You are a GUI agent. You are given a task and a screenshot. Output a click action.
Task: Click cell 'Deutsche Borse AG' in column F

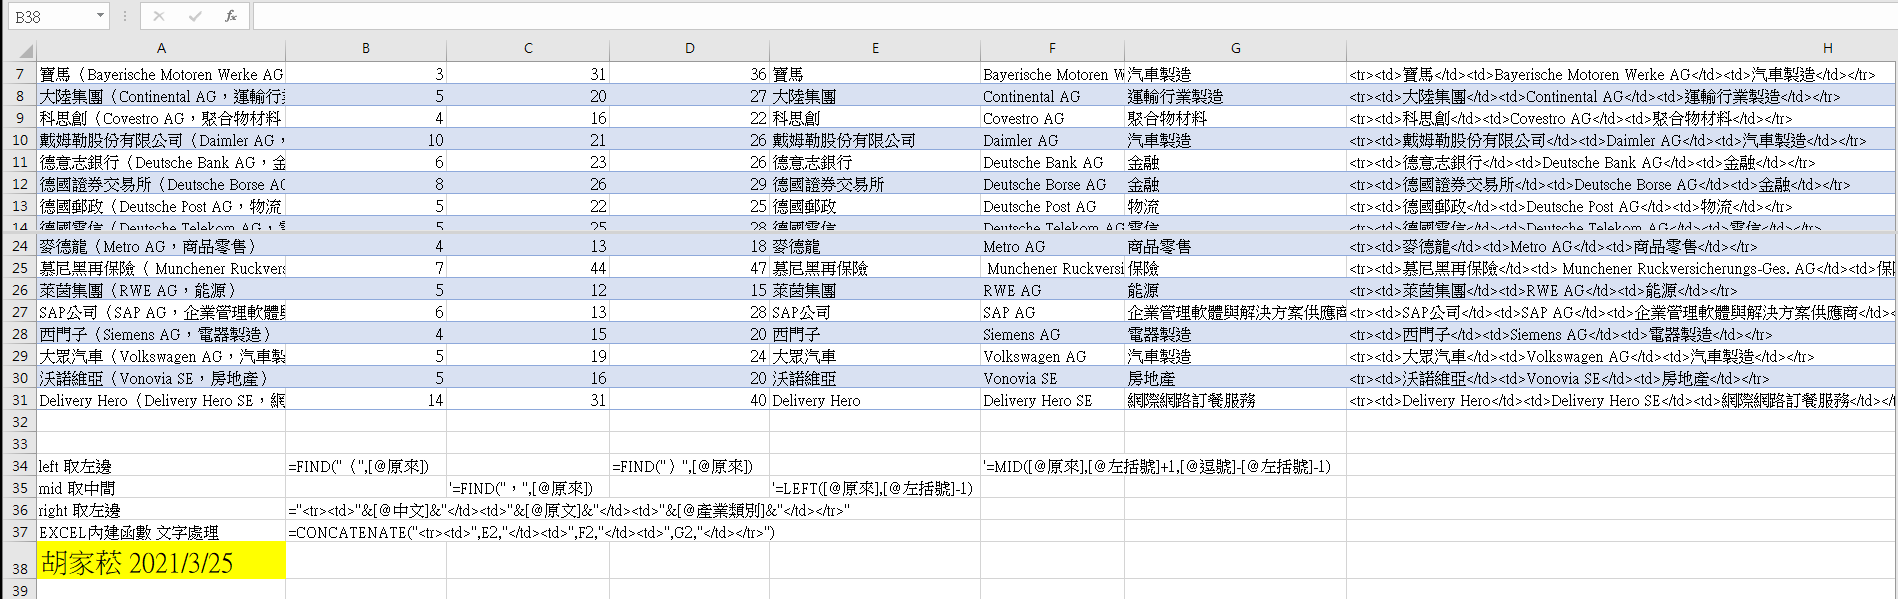(1052, 184)
